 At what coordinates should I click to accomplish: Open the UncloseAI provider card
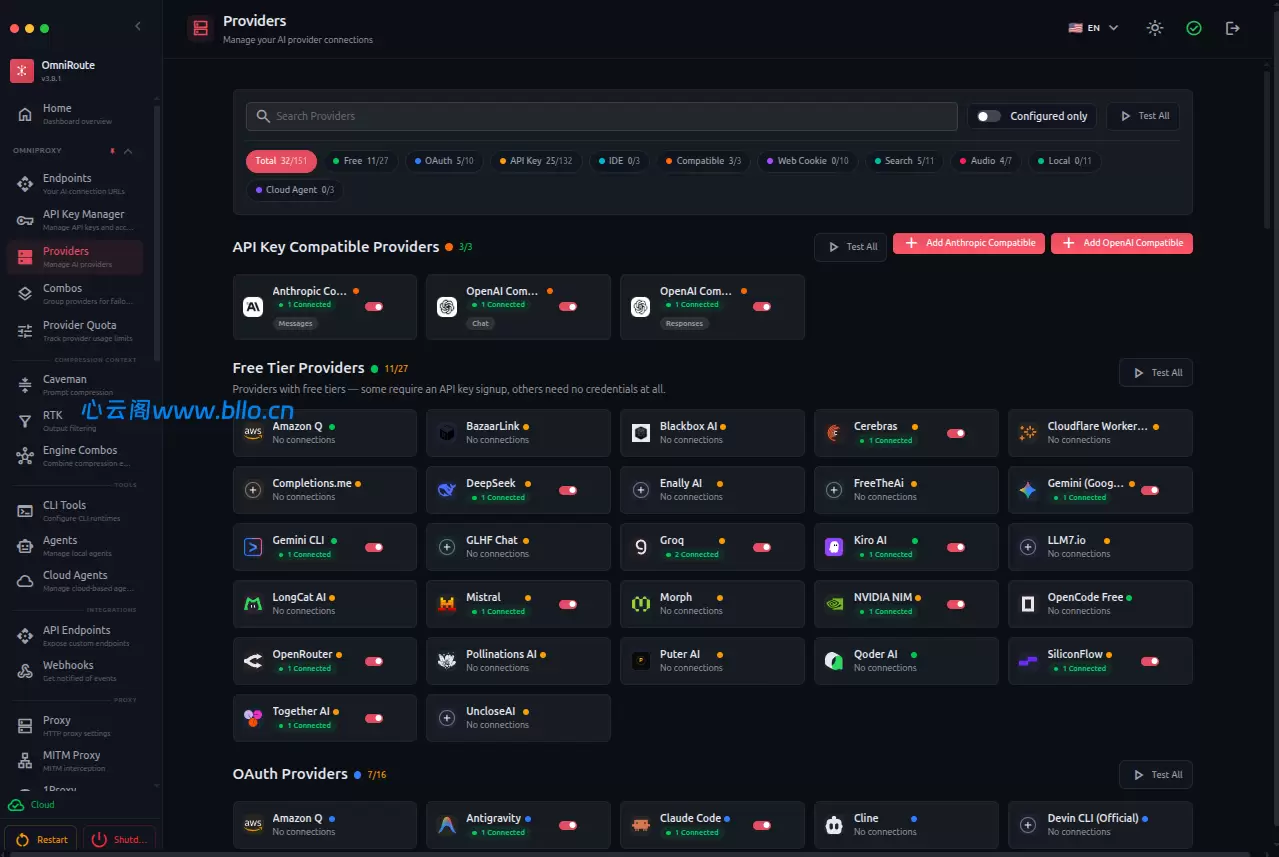coord(518,718)
